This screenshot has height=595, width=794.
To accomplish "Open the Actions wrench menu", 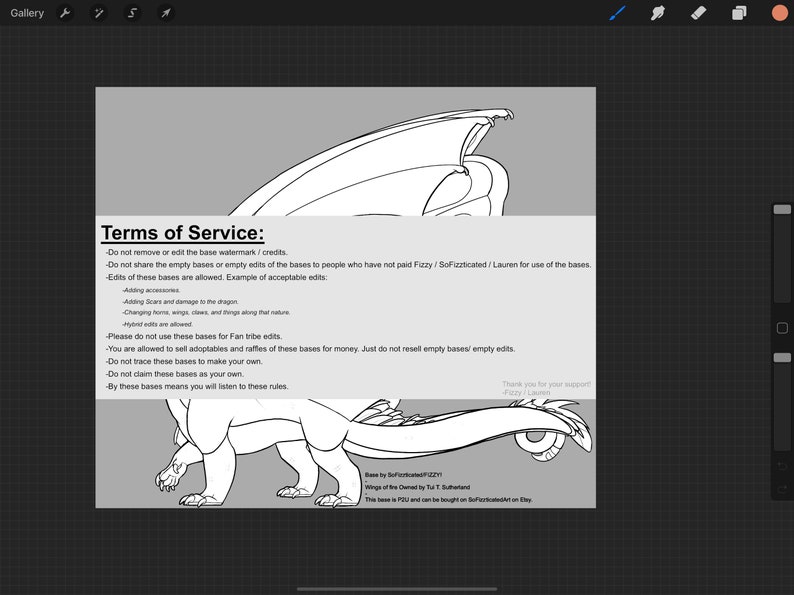I will pos(65,13).
